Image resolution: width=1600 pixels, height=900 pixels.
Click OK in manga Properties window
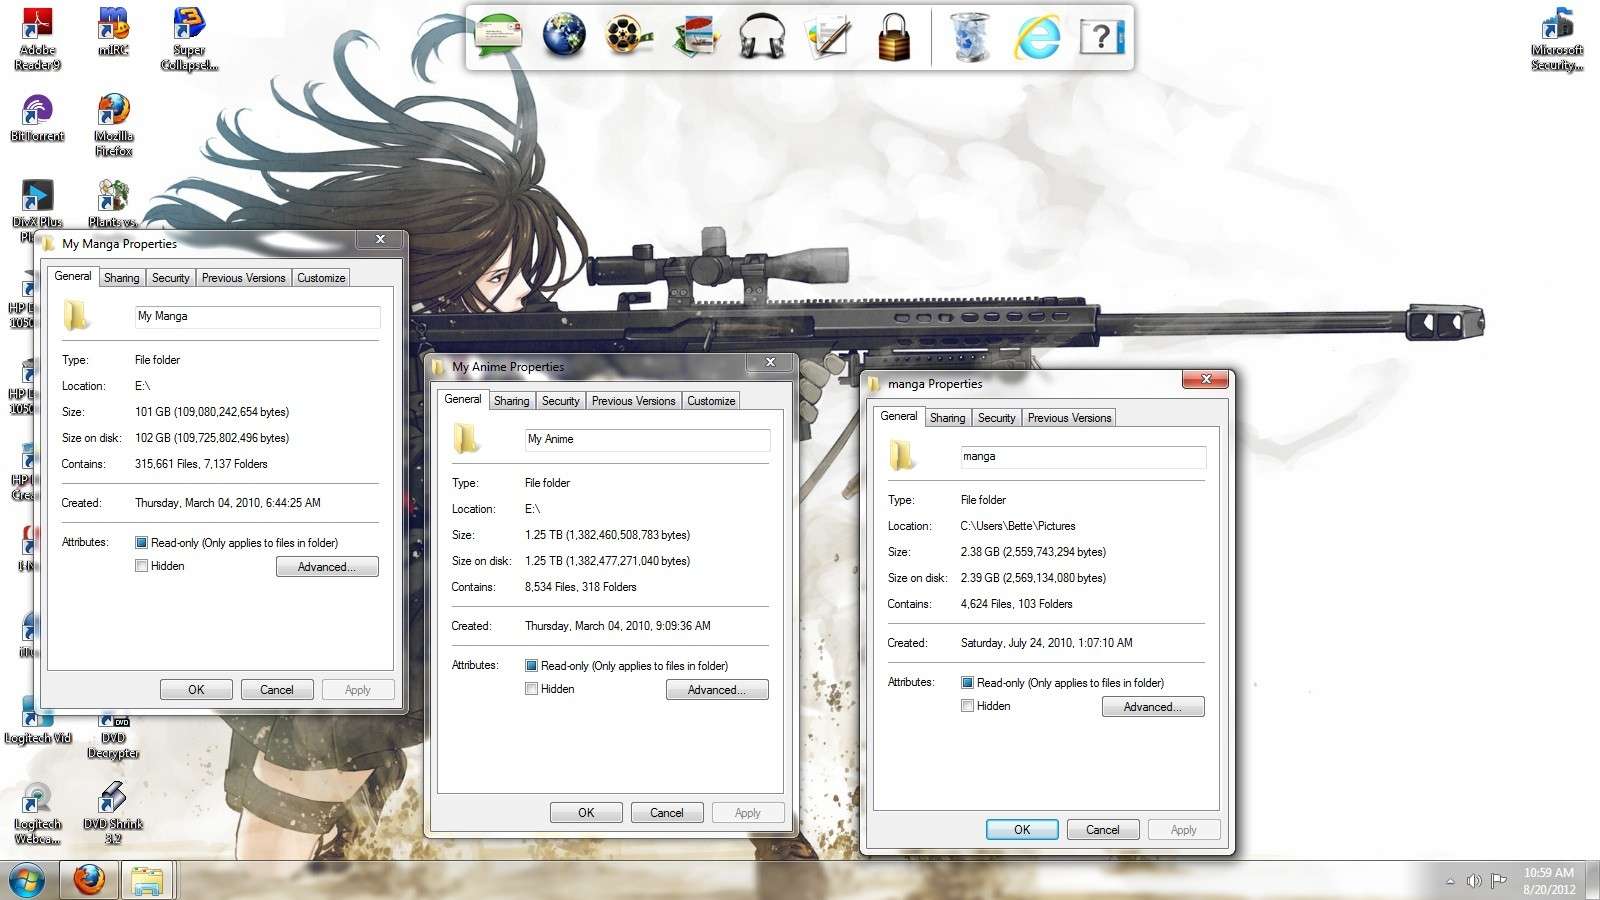[1022, 830]
